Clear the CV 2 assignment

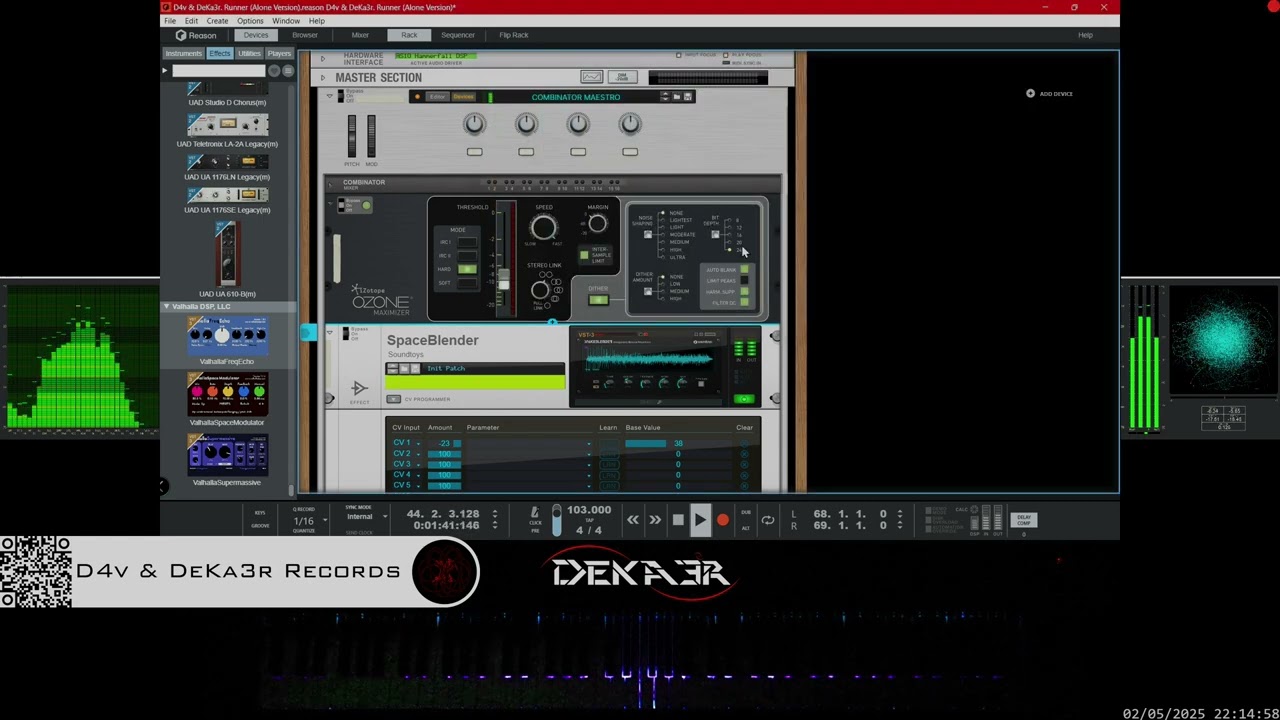(x=744, y=454)
